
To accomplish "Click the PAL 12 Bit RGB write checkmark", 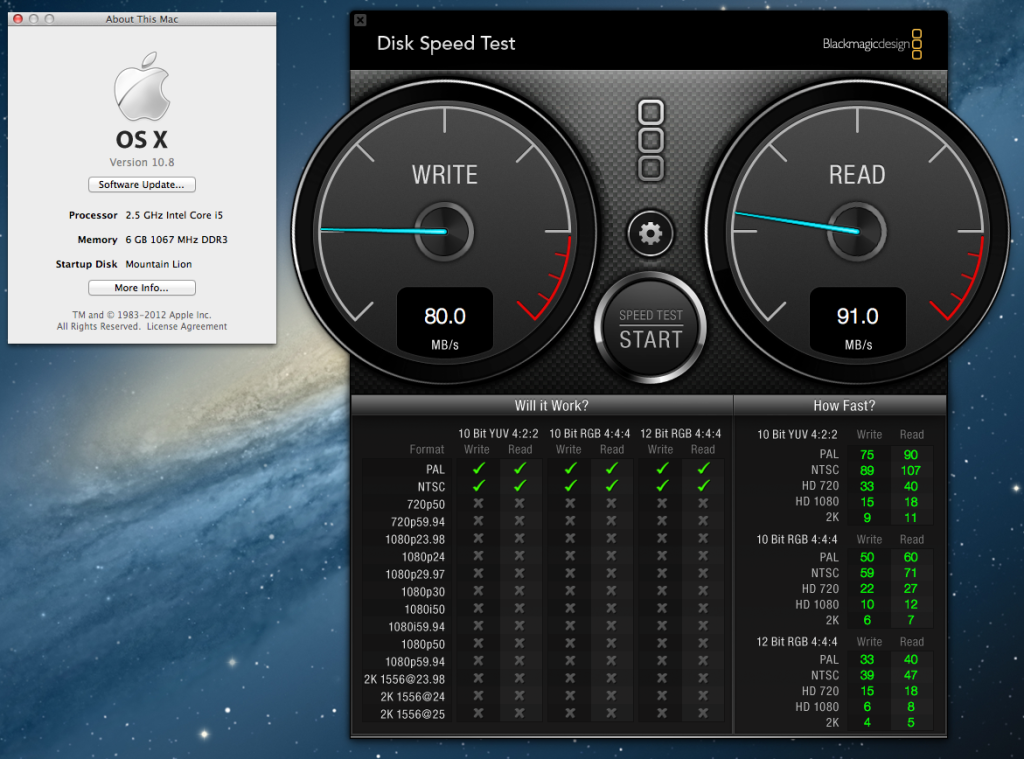I will tap(662, 468).
